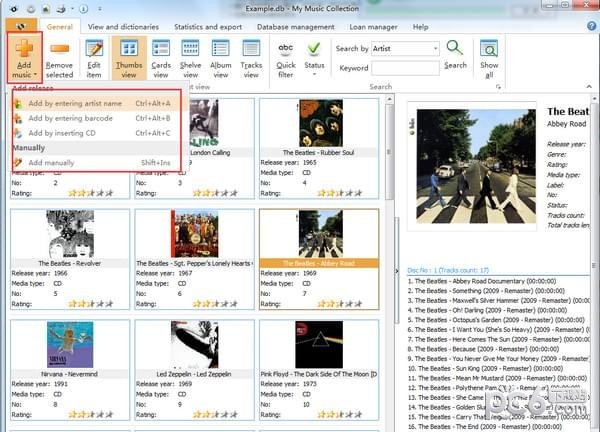Open the quick access toolbar customize arrow
The image size is (600, 432).
pos(99,8)
